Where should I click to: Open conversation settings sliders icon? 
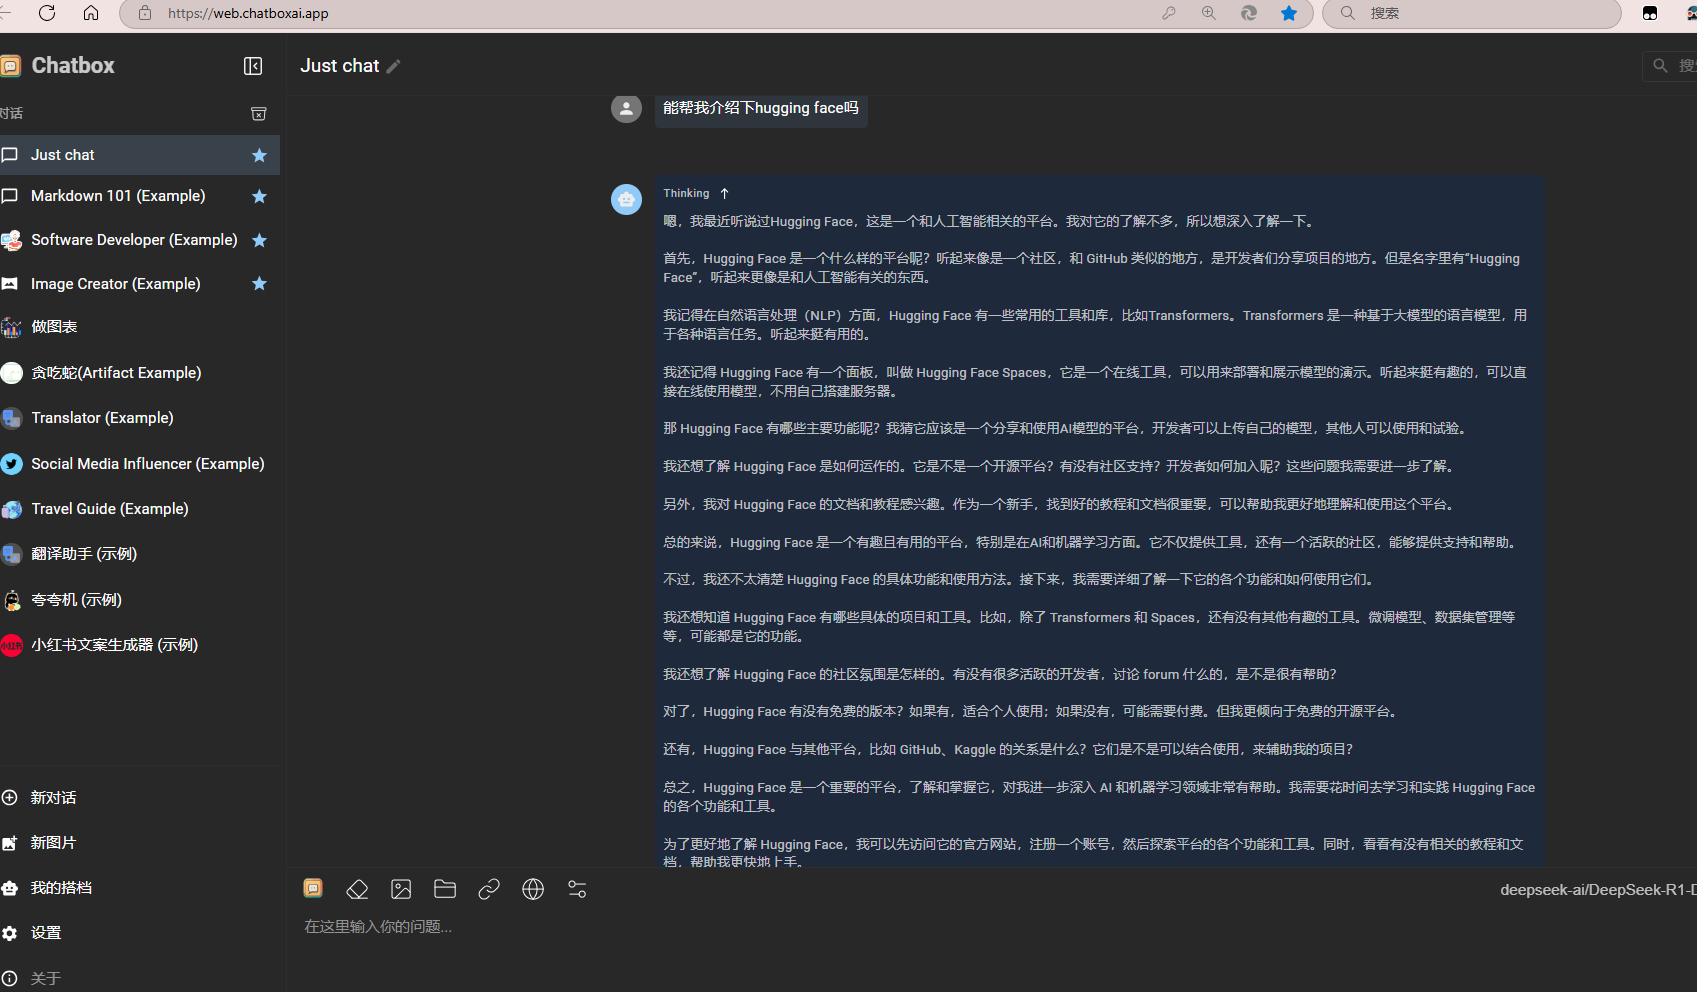pos(577,889)
